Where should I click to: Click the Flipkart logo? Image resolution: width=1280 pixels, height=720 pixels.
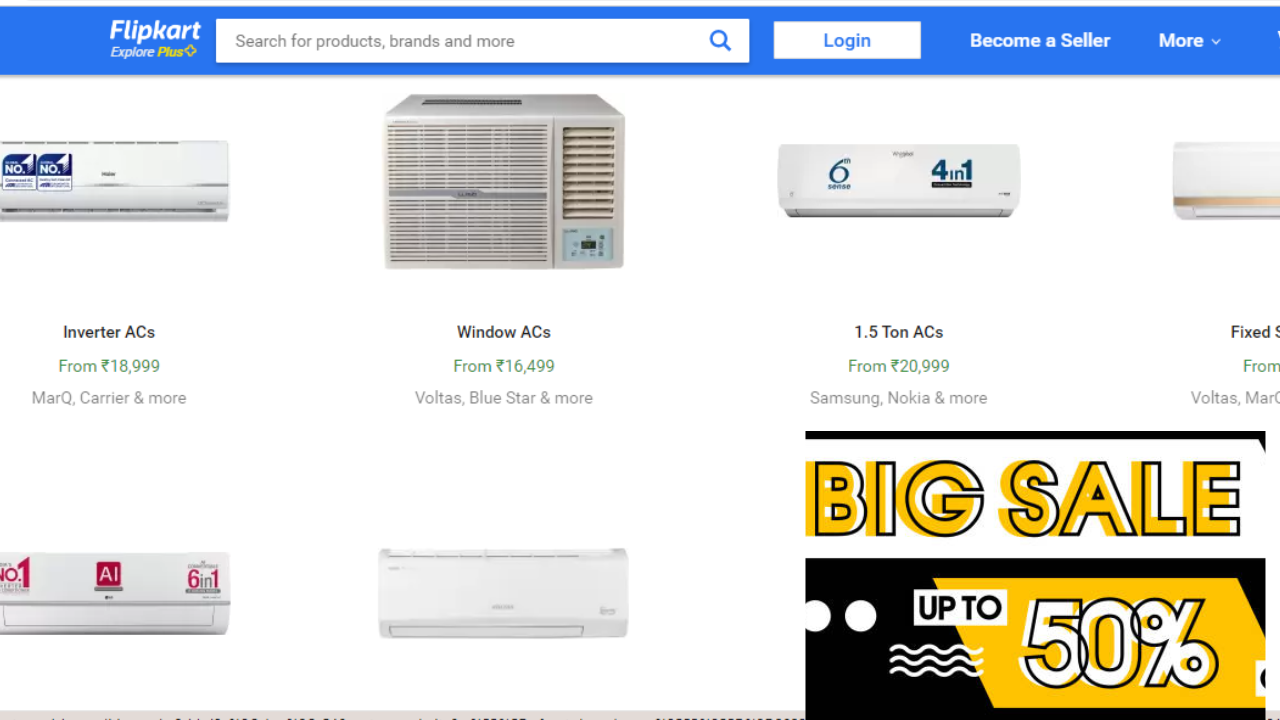[155, 31]
